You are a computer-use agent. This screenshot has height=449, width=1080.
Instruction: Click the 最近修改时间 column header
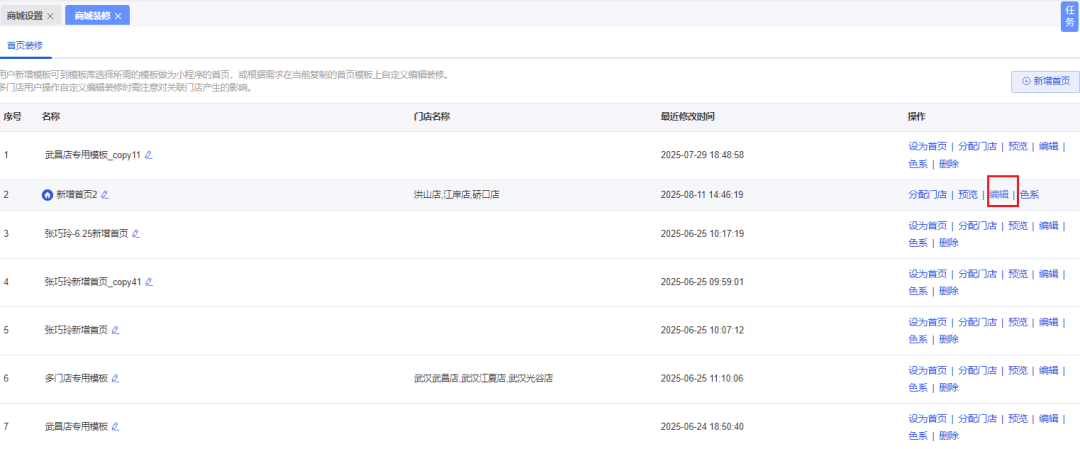click(687, 116)
